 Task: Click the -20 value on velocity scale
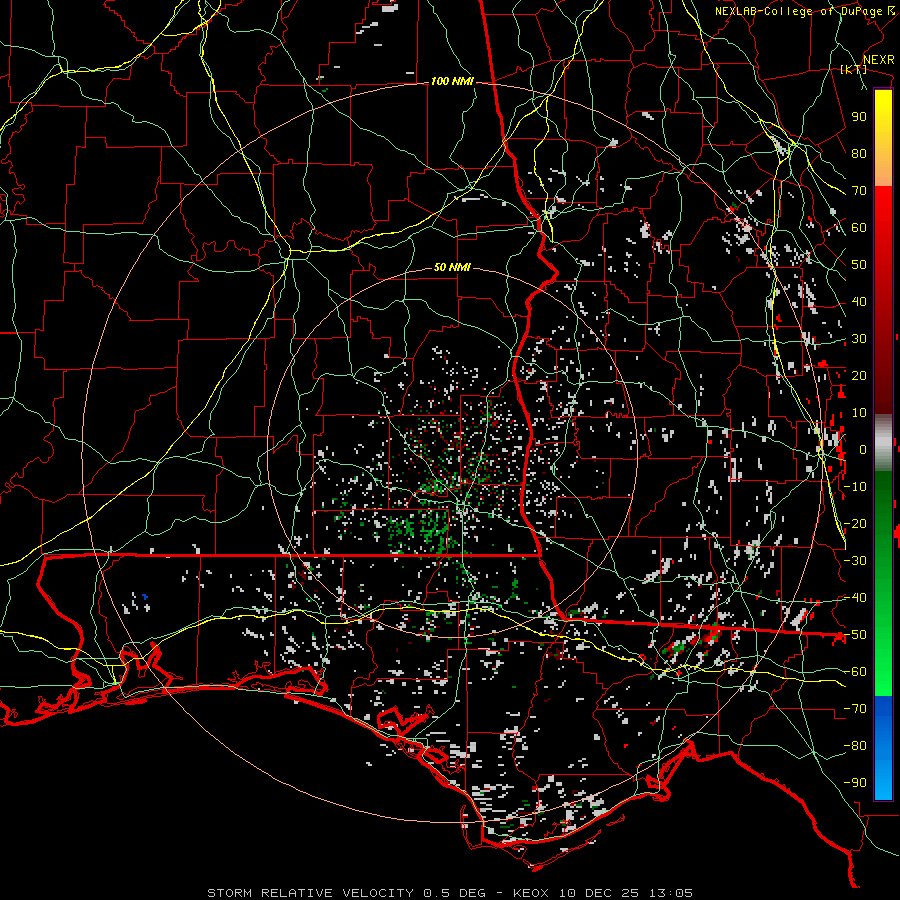(x=855, y=523)
